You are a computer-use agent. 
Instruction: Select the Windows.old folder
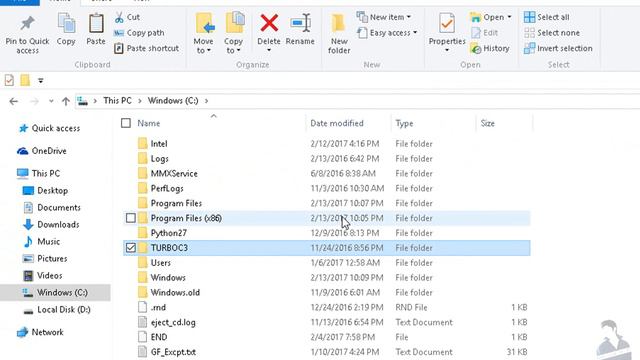(175, 292)
